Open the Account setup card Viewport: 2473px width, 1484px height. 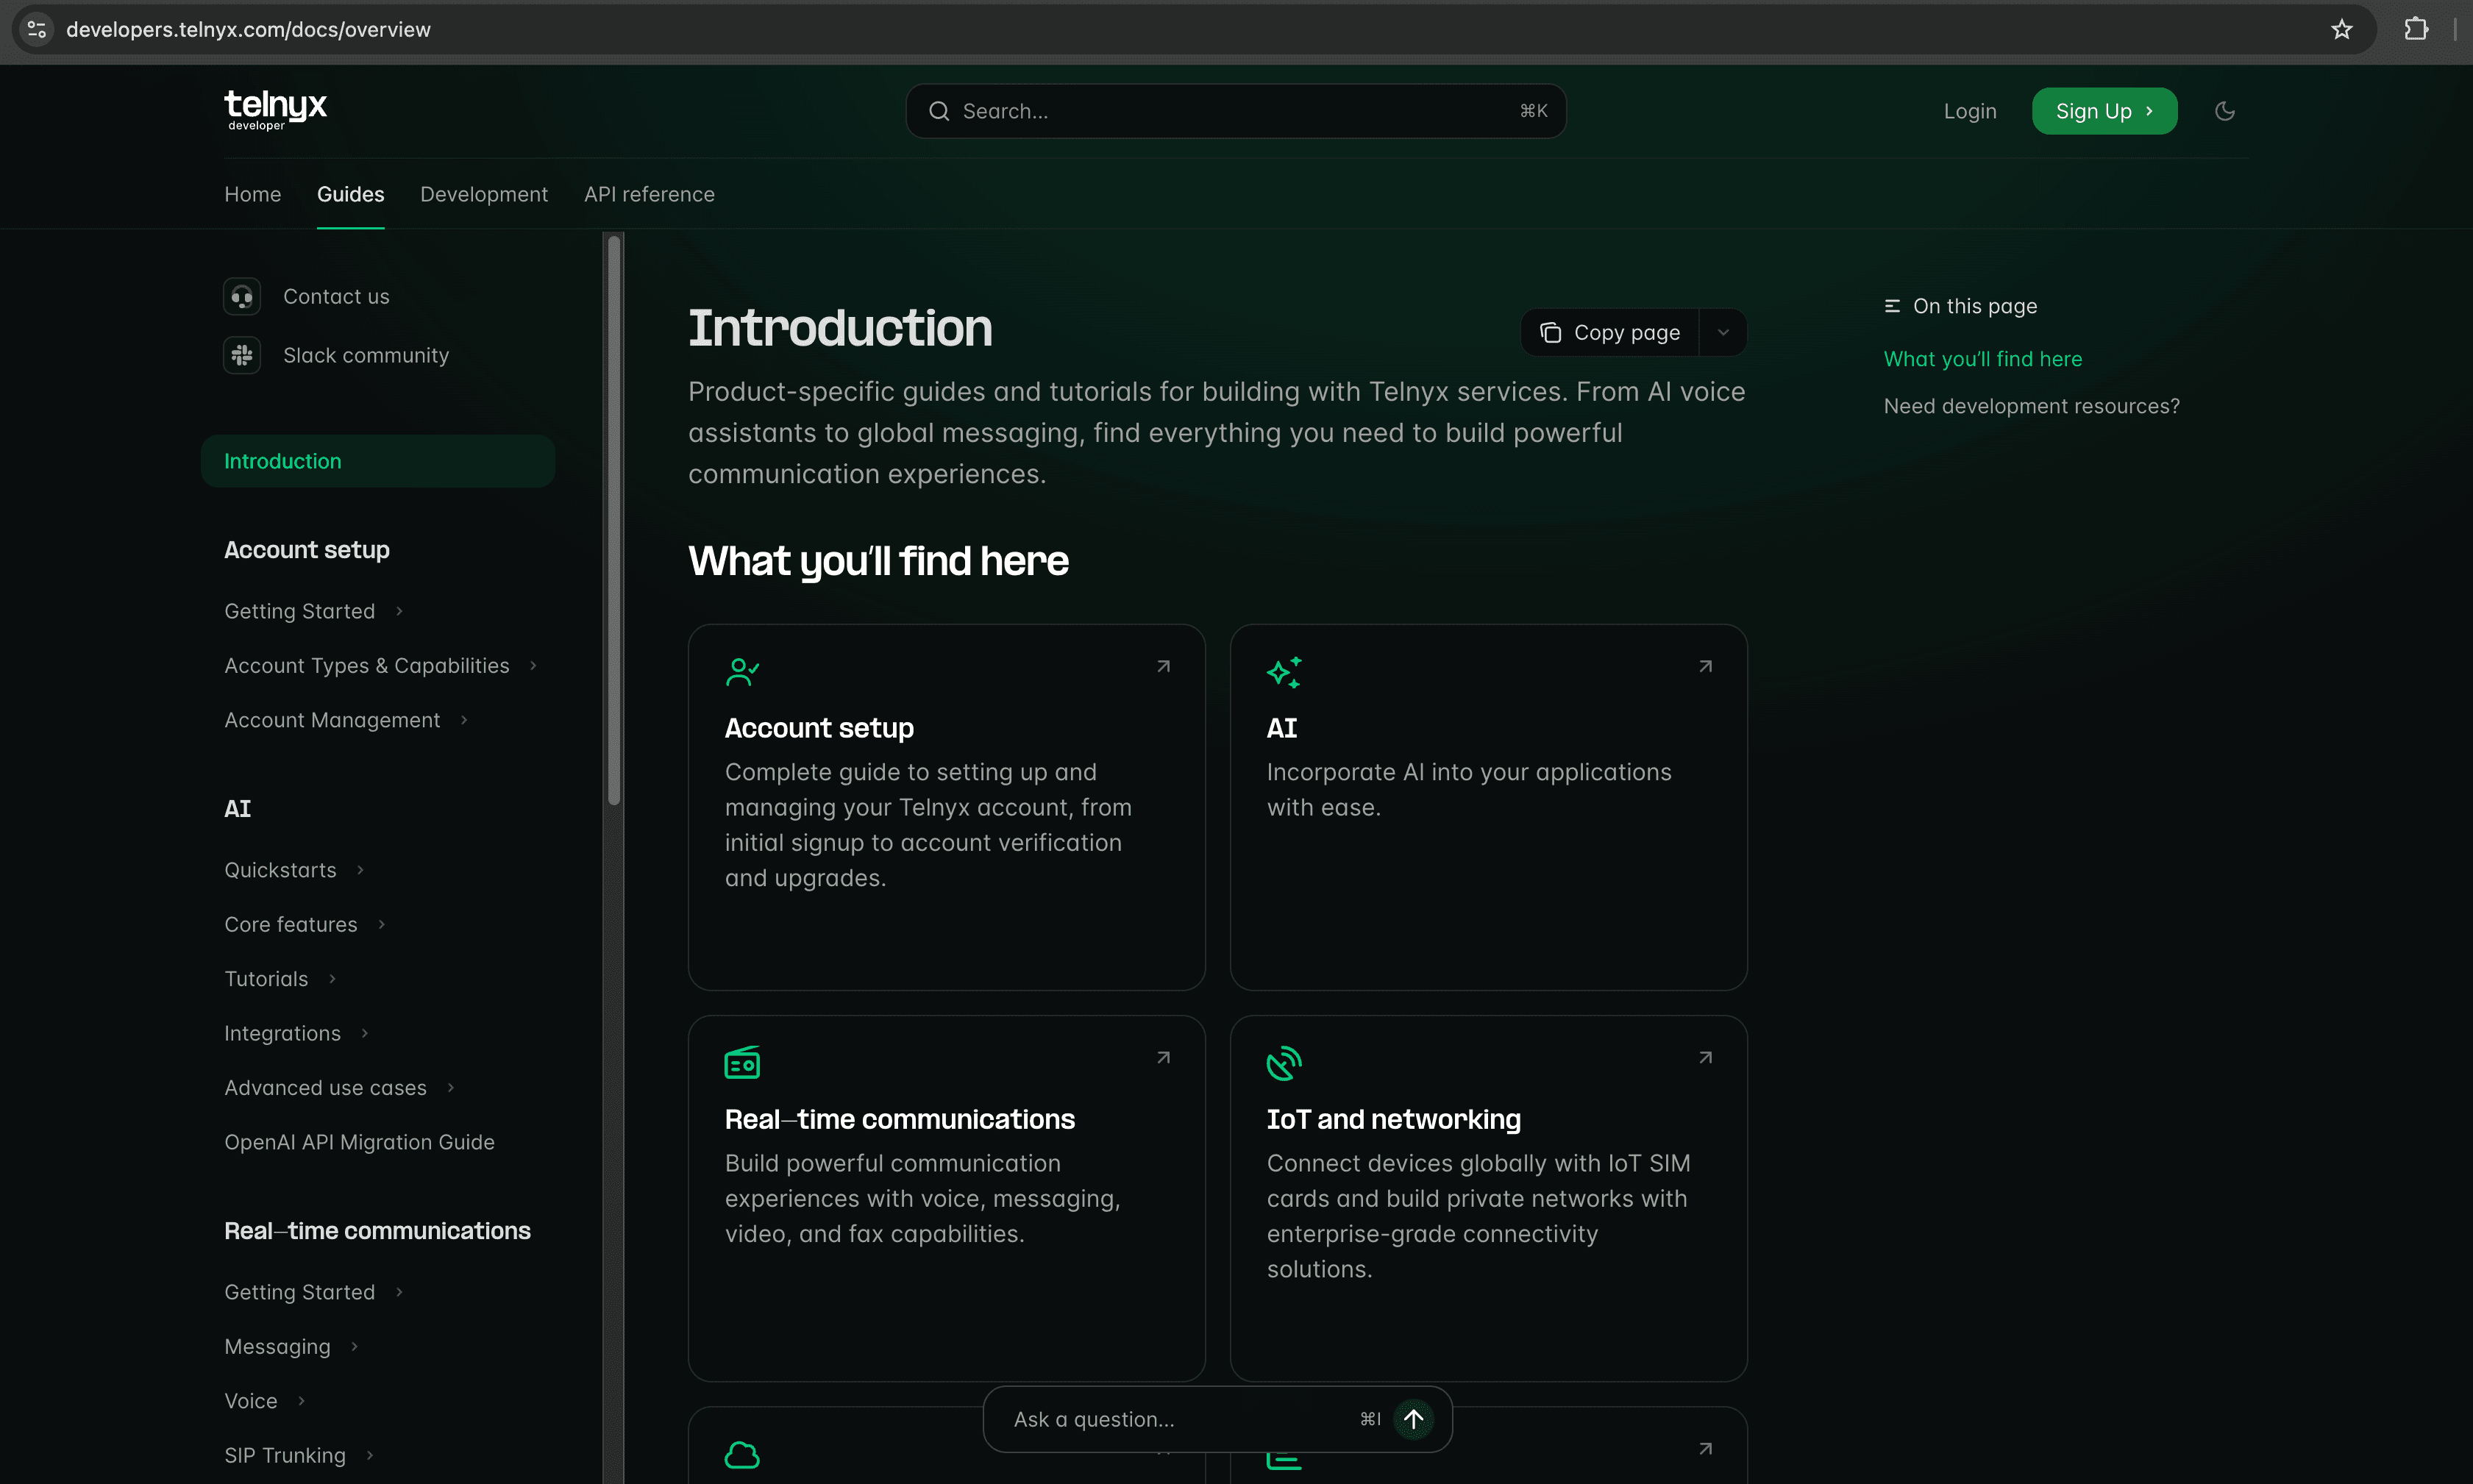coord(945,807)
